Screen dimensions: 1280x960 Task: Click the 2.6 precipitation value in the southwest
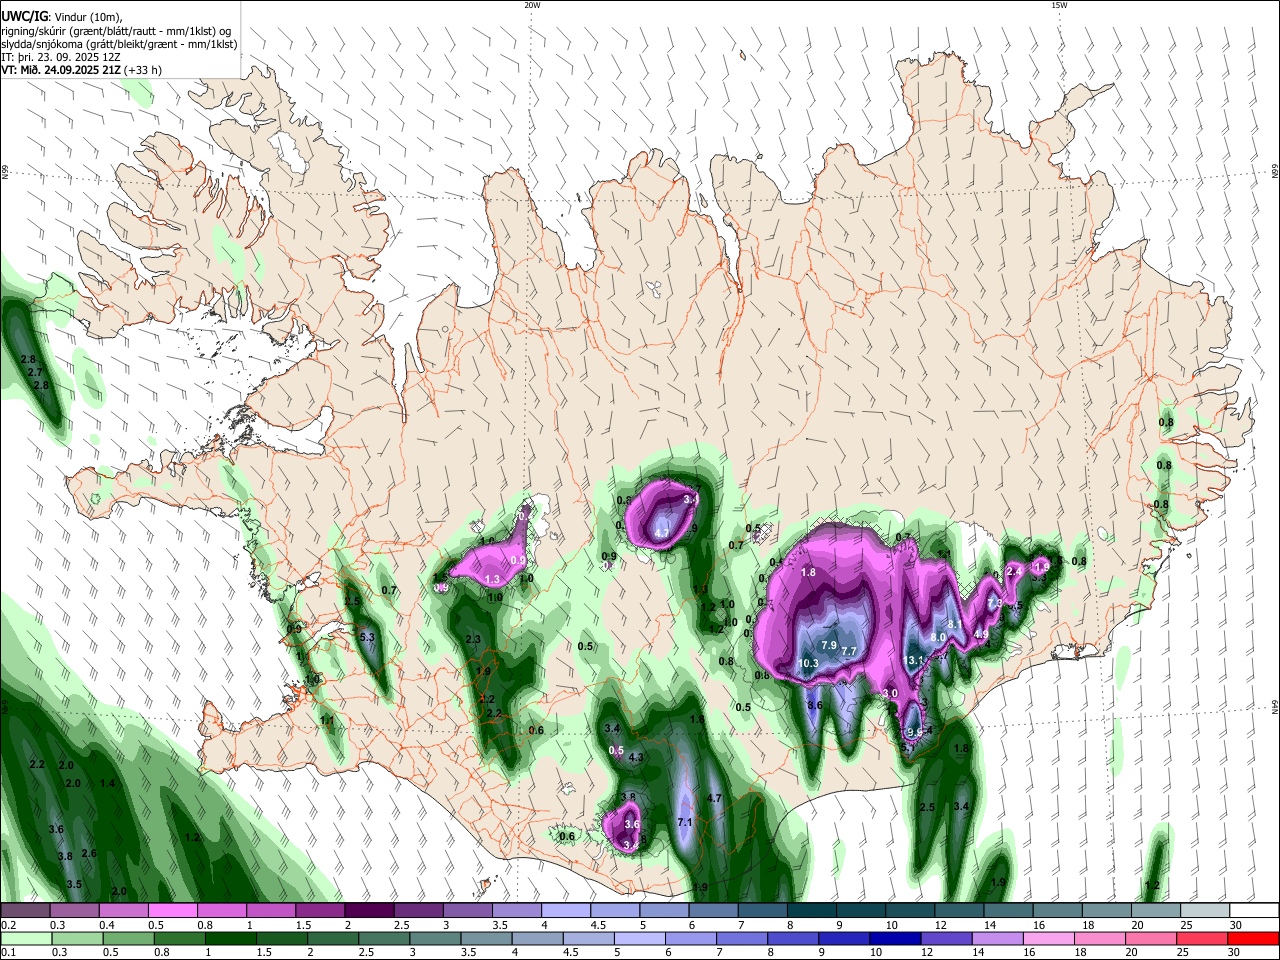click(89, 854)
